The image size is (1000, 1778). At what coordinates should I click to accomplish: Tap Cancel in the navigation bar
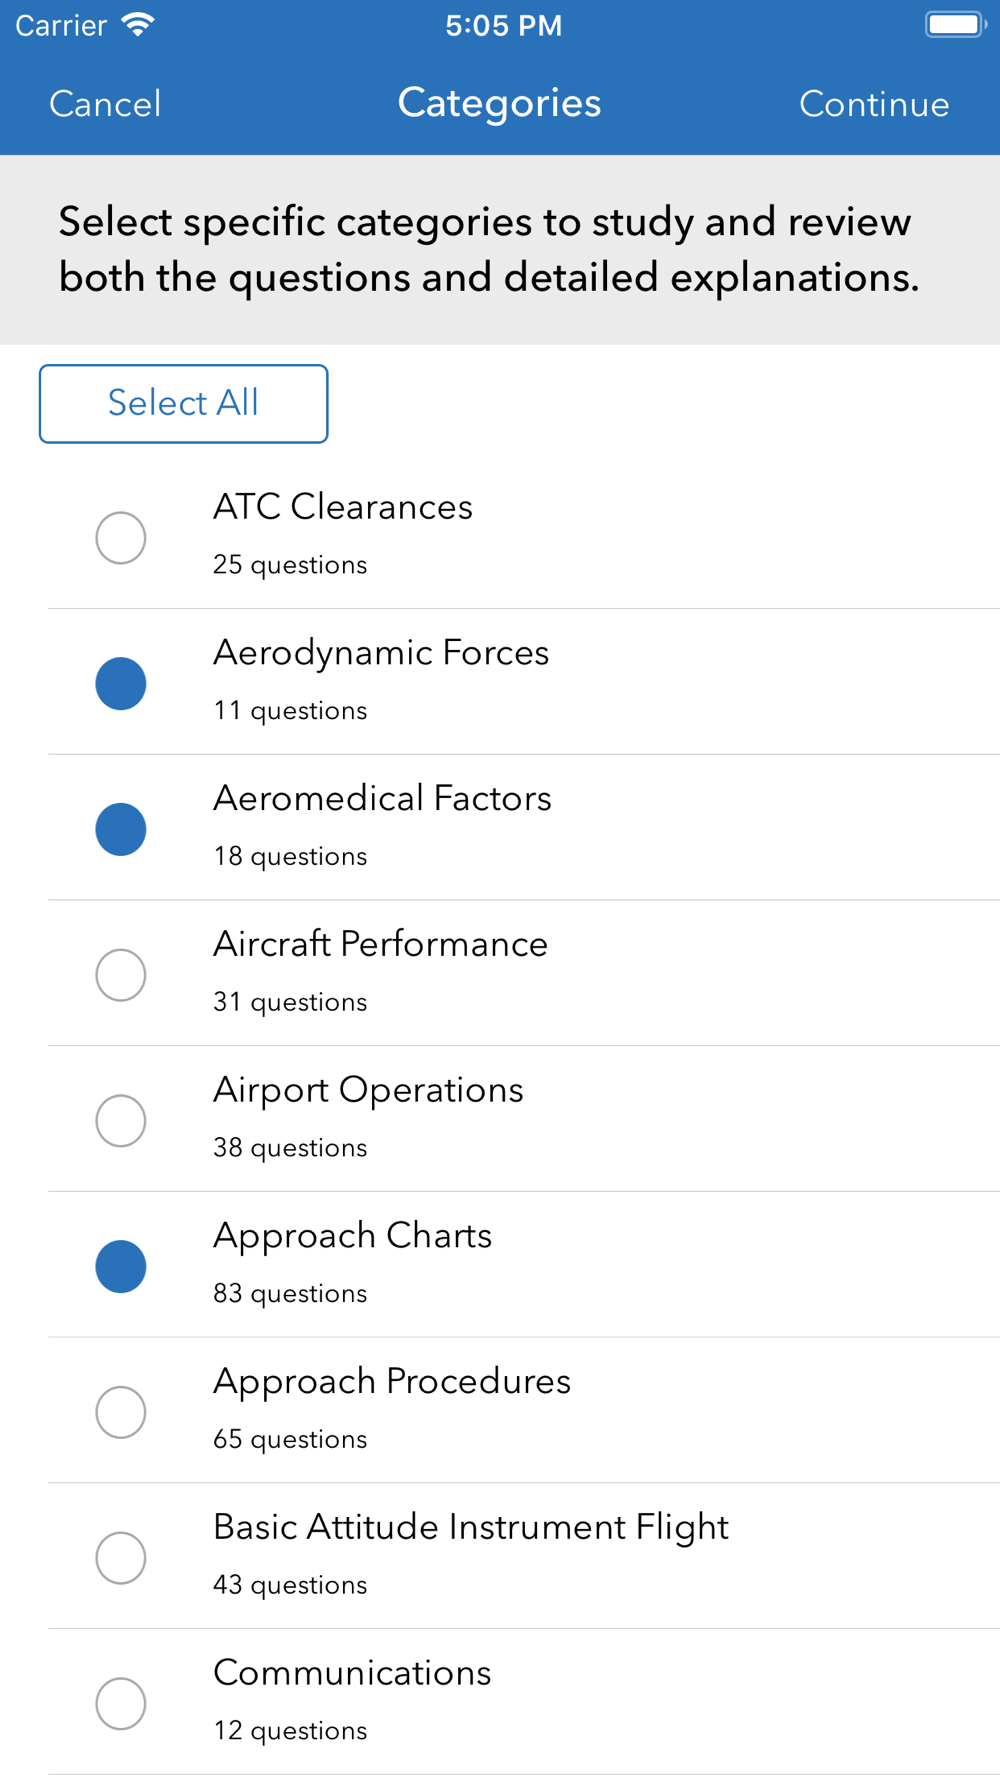(x=105, y=104)
